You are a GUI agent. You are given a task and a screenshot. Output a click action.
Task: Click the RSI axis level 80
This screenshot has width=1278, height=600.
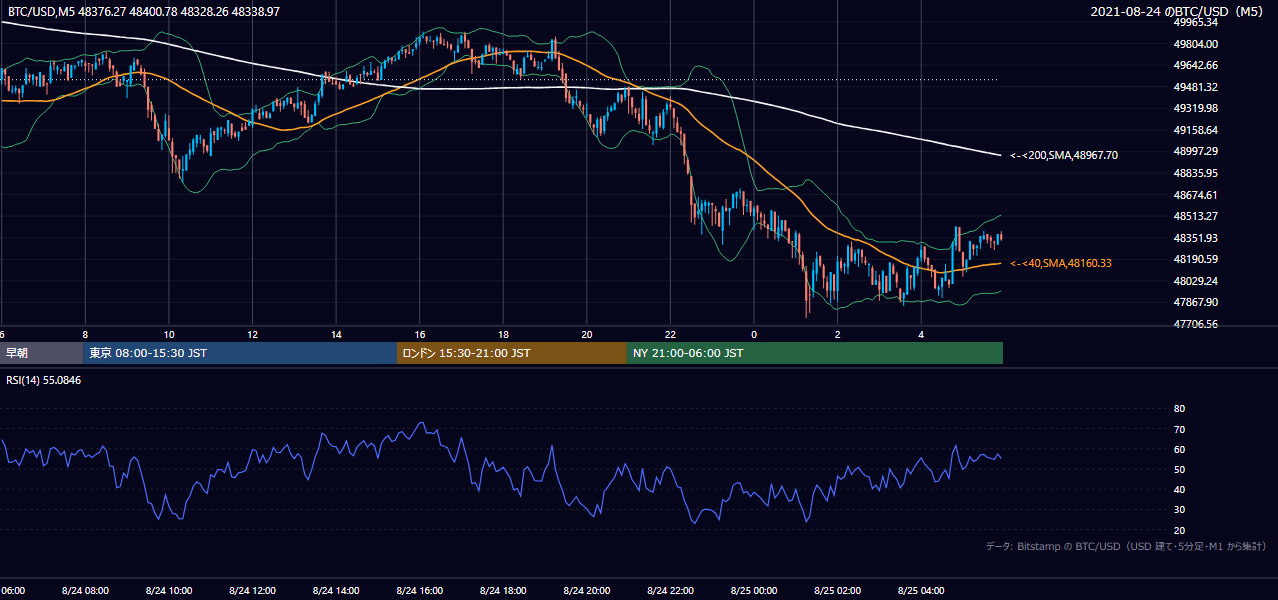point(1179,409)
